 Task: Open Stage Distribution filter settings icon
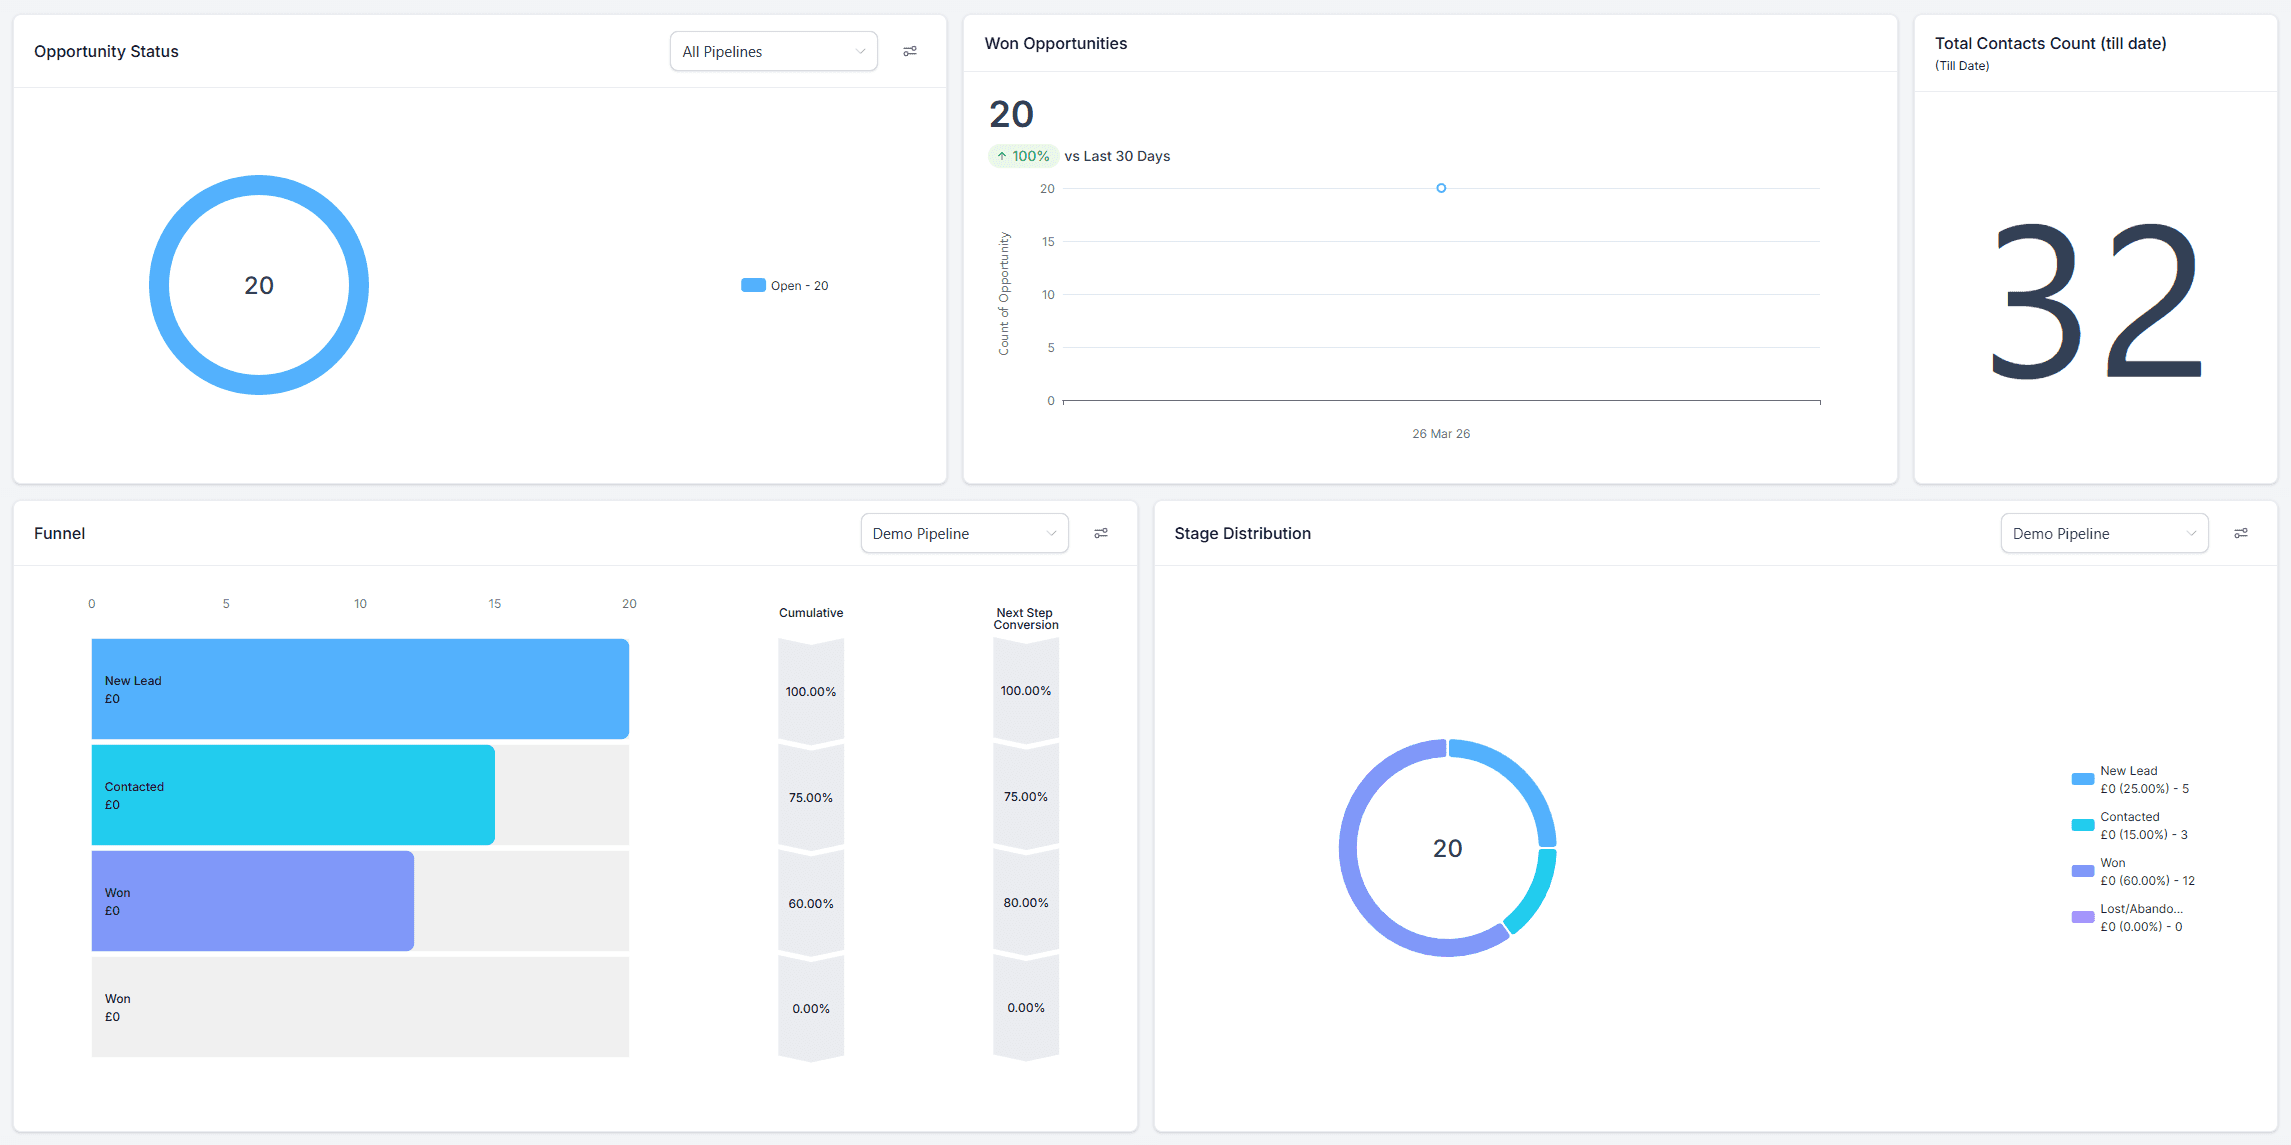(2241, 533)
